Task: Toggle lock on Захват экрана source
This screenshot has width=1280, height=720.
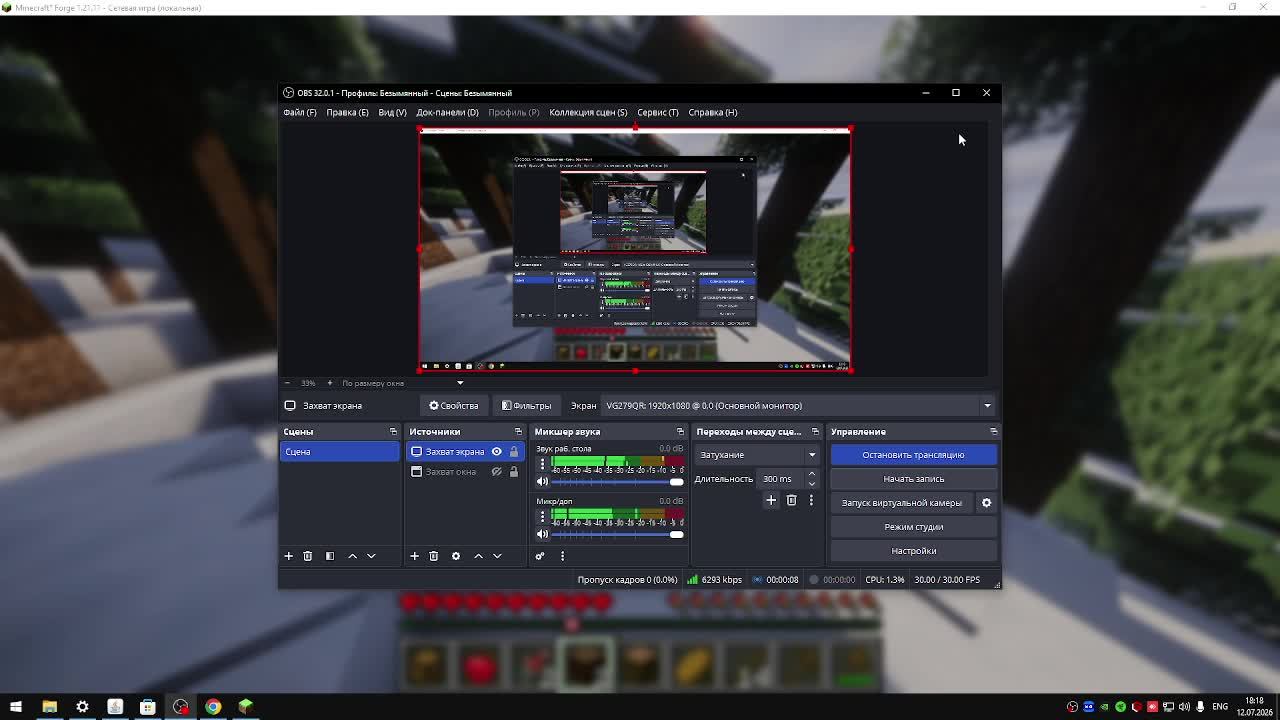Action: click(514, 452)
